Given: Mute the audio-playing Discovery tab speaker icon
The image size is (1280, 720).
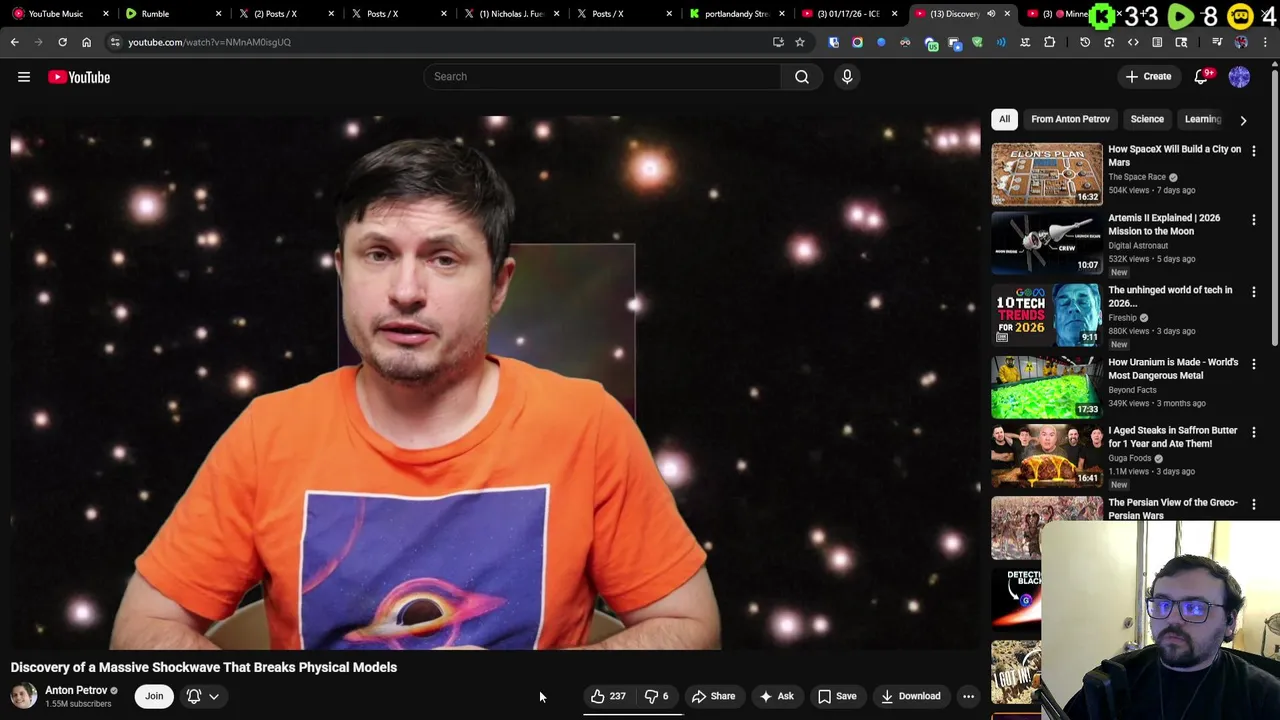Looking at the screenshot, I should pos(991,14).
